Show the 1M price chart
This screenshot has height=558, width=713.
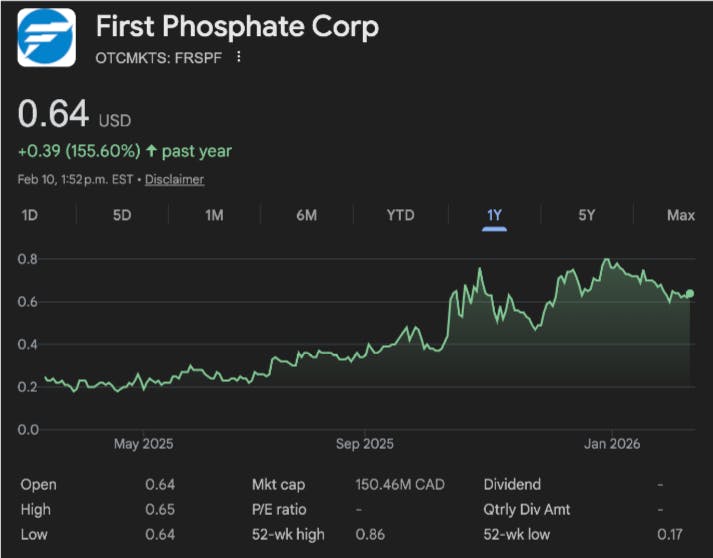214,215
